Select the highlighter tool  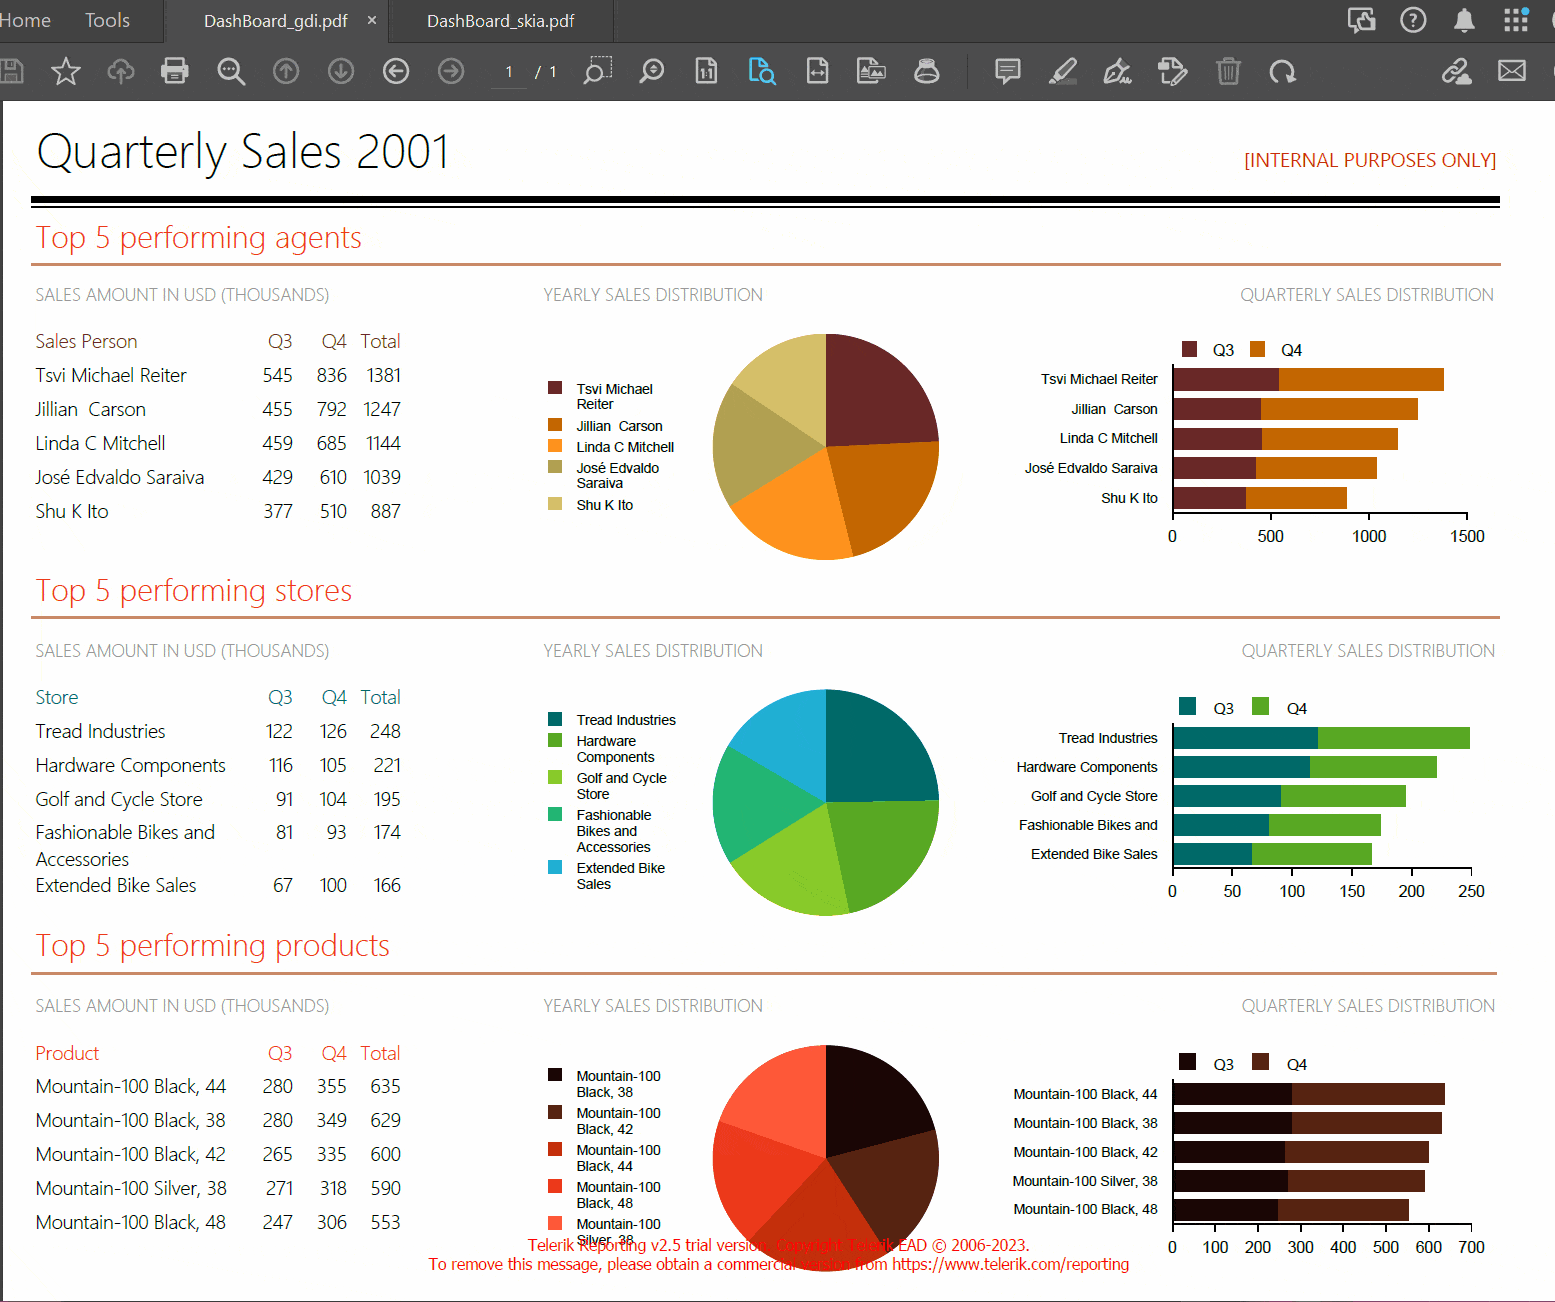coord(1062,71)
